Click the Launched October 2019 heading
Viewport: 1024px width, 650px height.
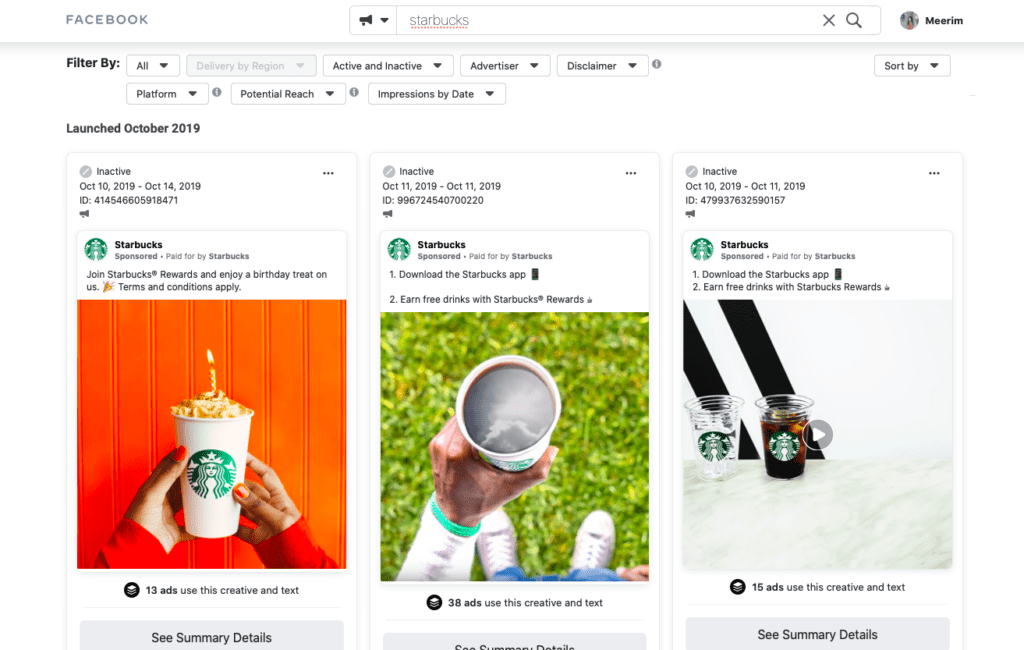[x=133, y=128]
